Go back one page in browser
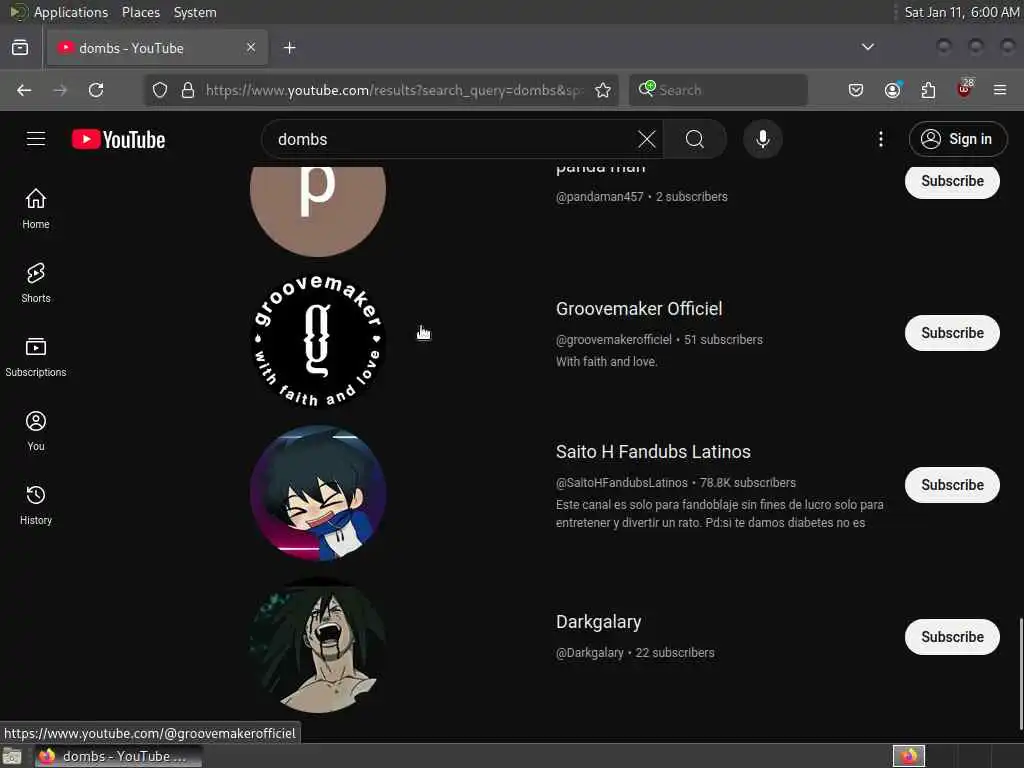Screen dimensions: 1024x768 click(x=24, y=90)
